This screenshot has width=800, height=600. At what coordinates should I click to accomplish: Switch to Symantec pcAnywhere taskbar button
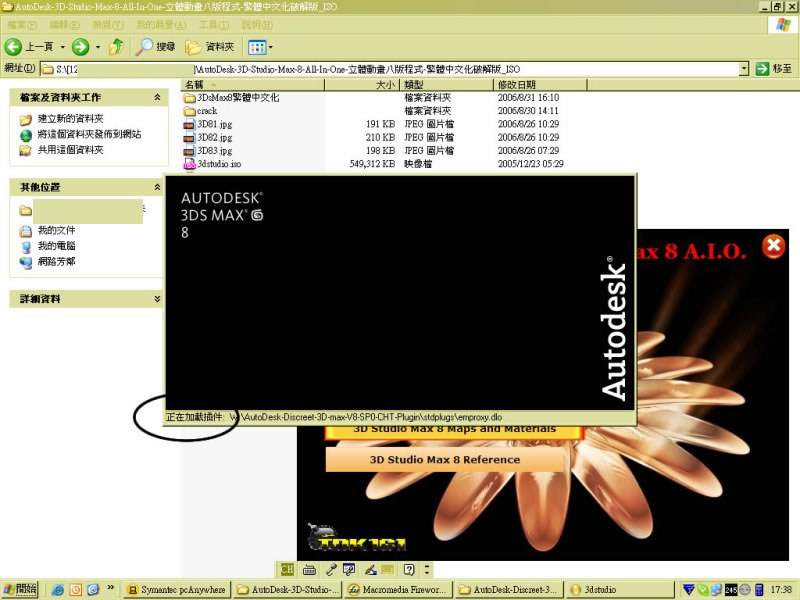coord(177,590)
